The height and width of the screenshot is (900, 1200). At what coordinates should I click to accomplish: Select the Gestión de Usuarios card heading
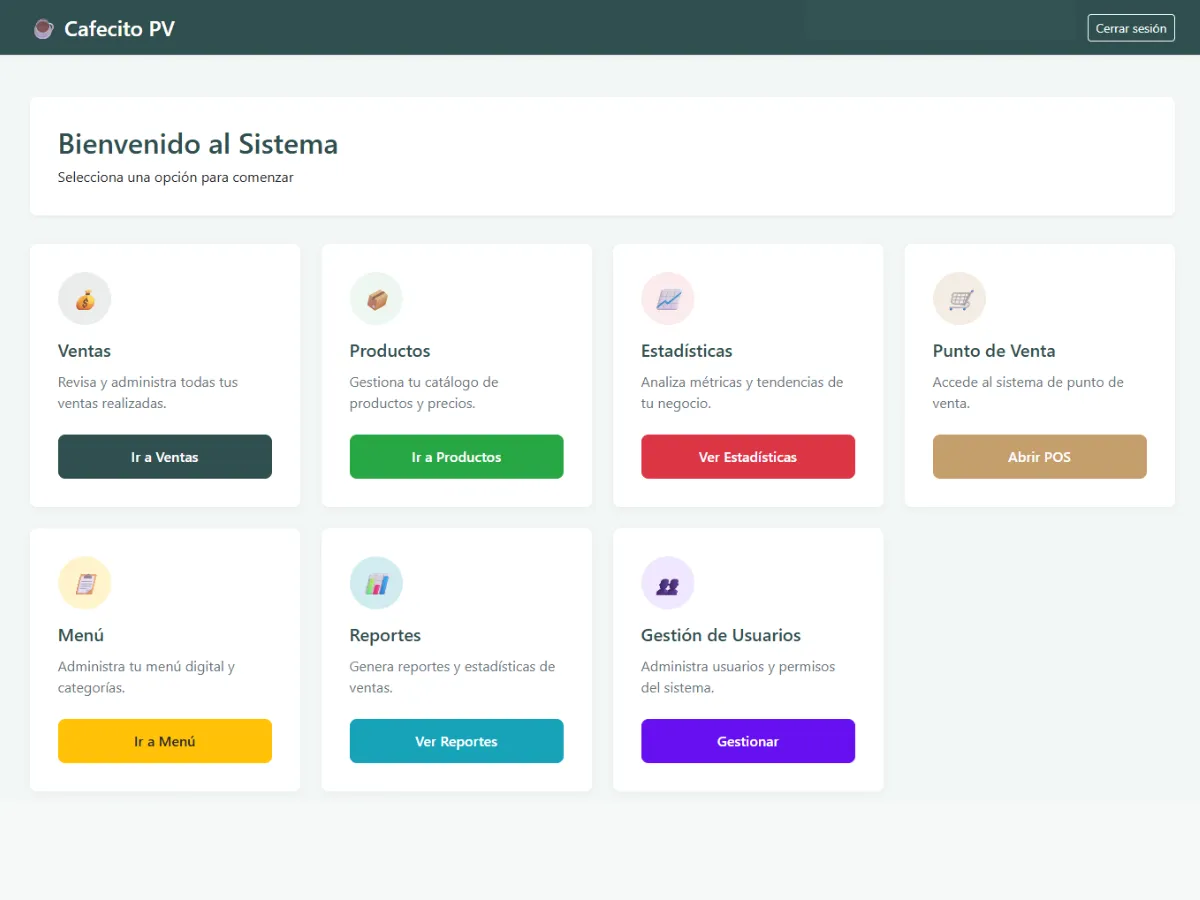(720, 635)
